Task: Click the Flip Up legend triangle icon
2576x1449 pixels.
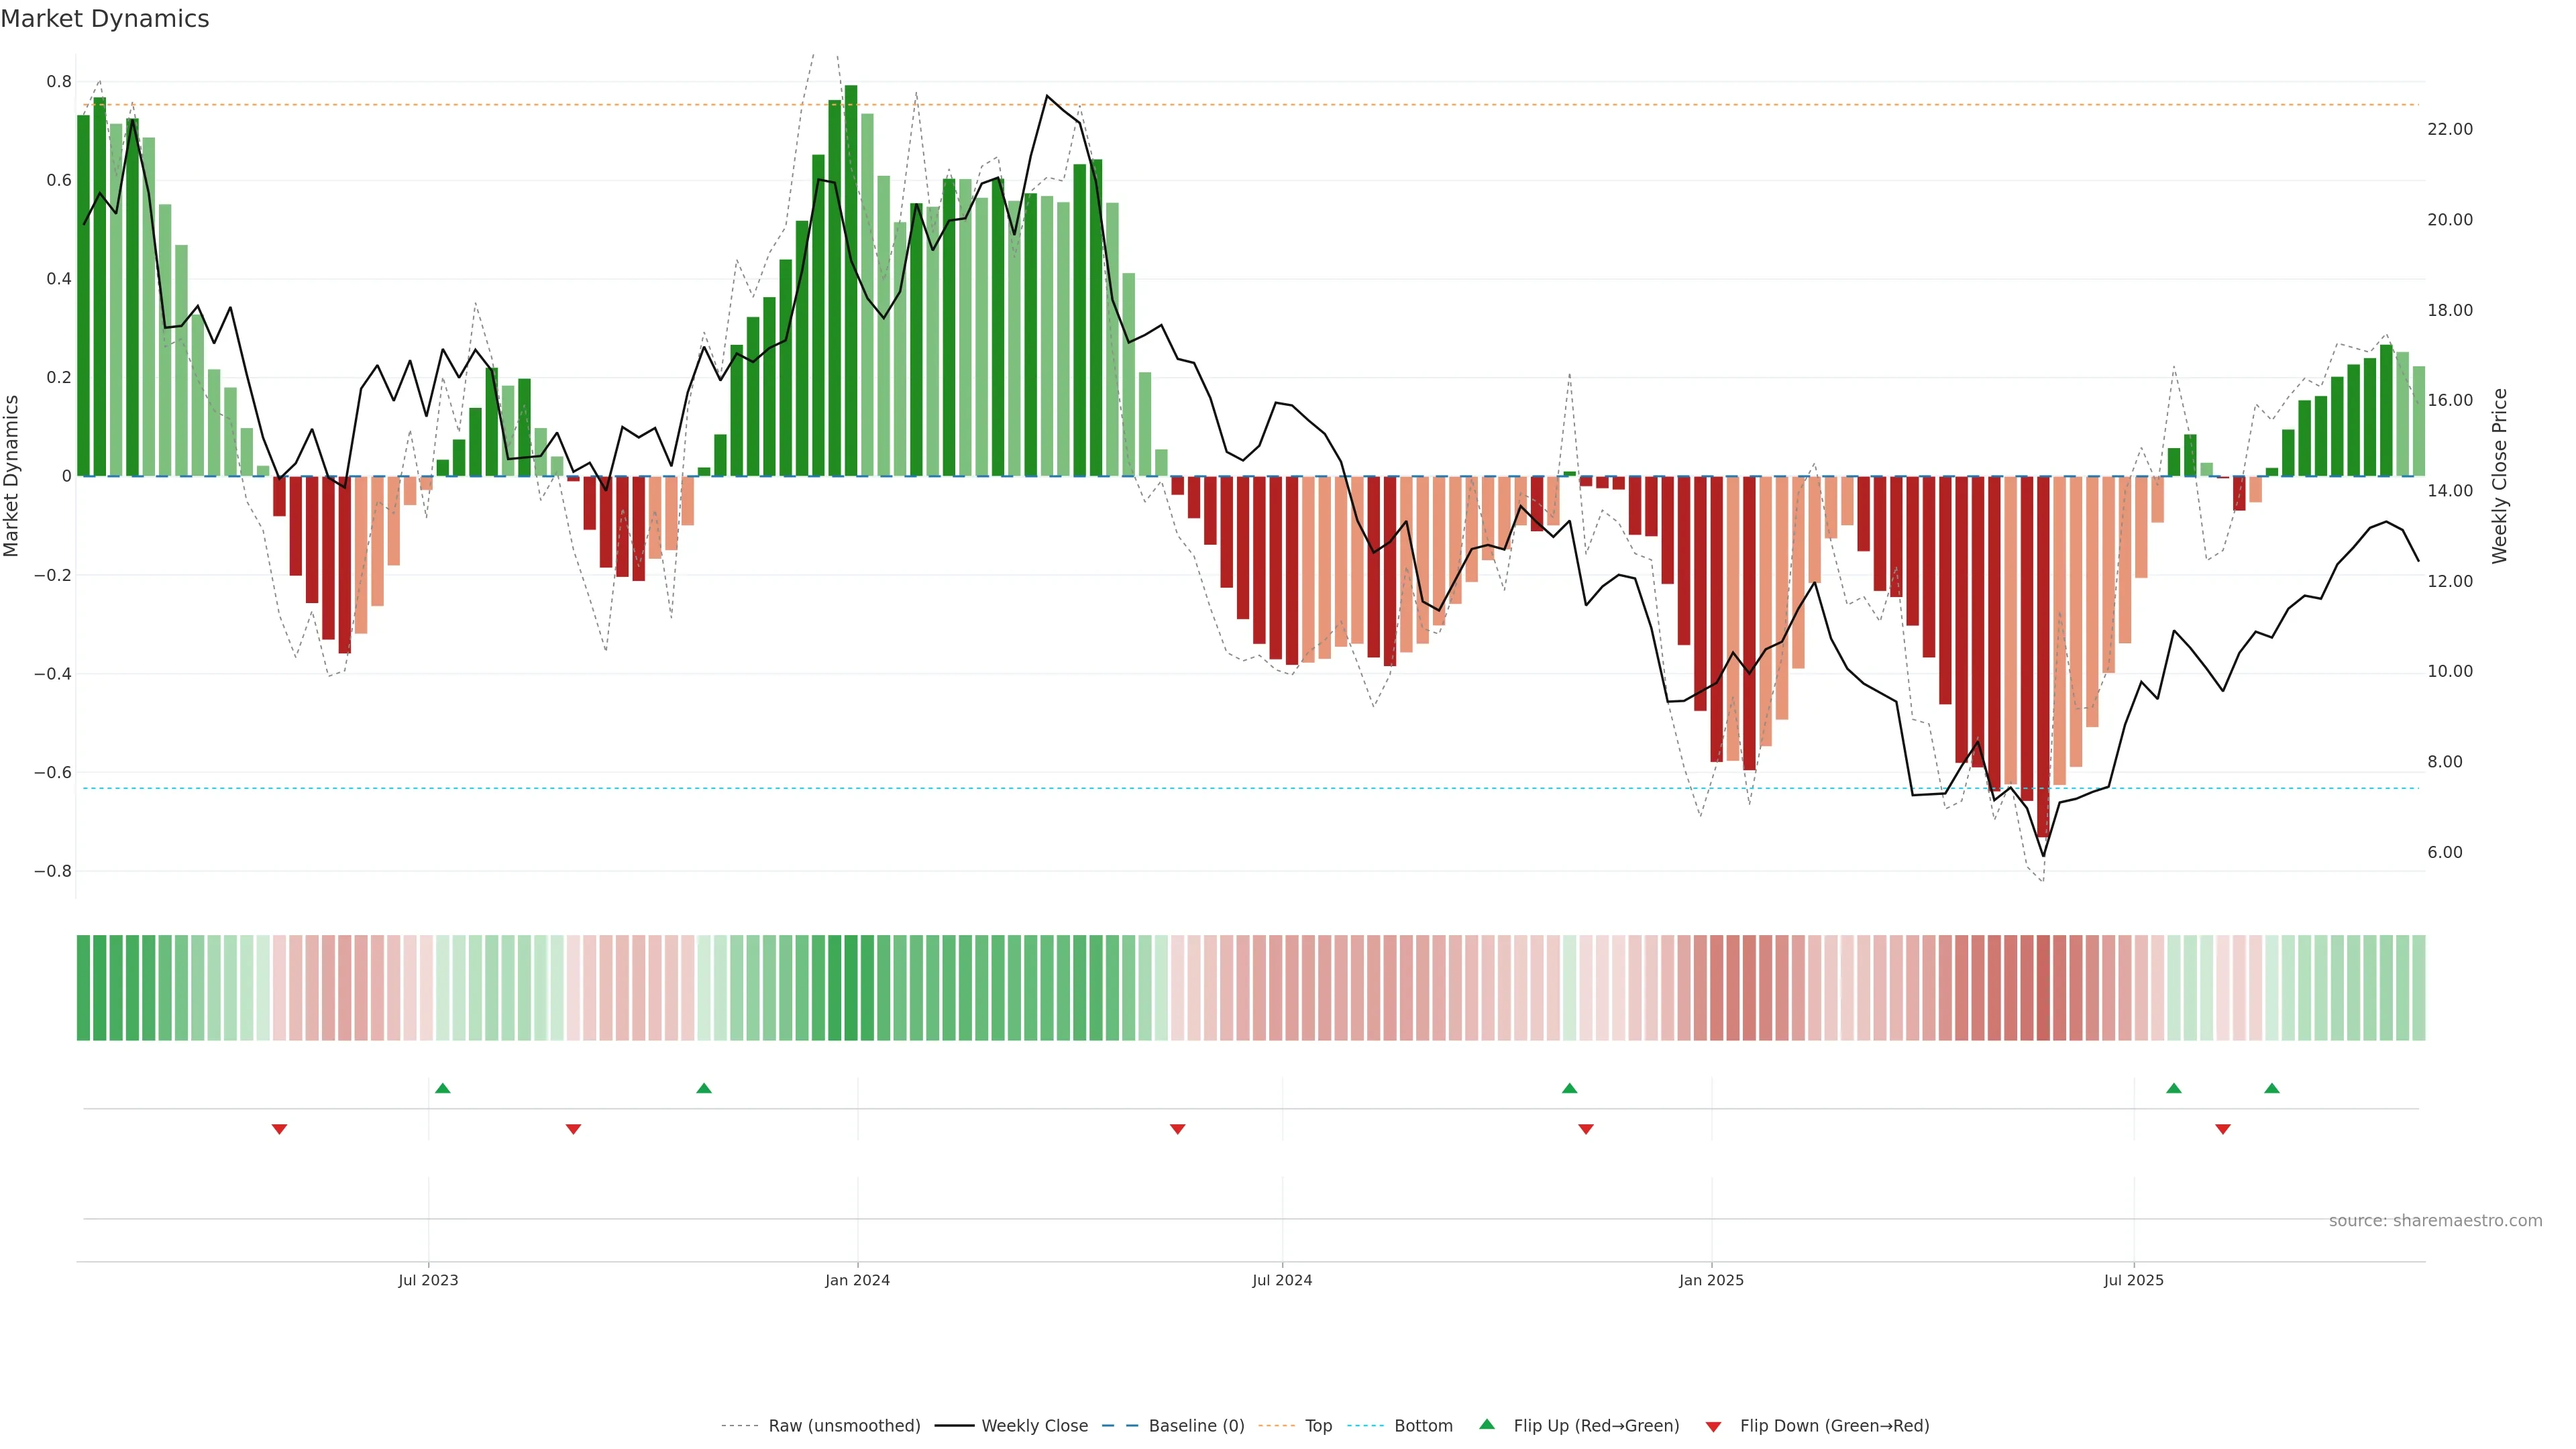Action: point(1486,1424)
